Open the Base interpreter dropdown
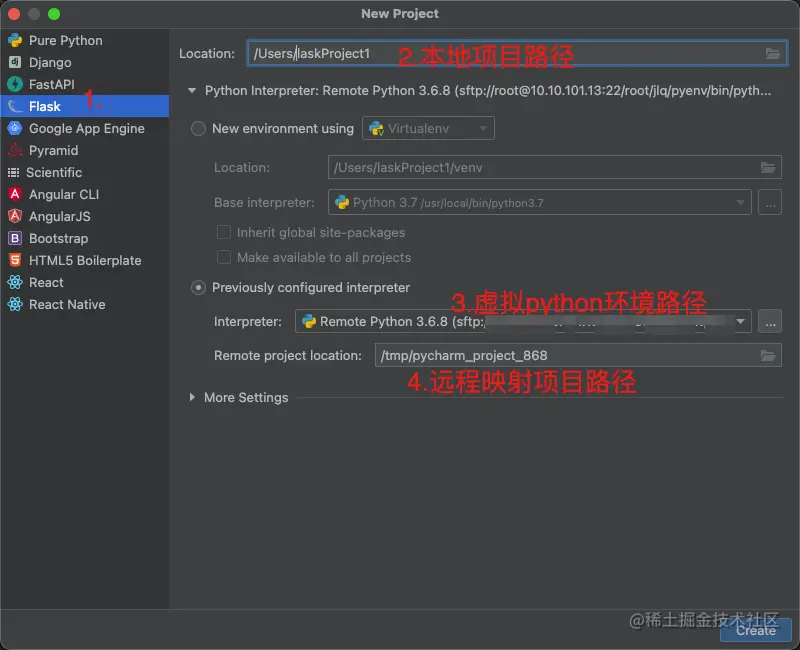The image size is (800, 650). (x=539, y=203)
